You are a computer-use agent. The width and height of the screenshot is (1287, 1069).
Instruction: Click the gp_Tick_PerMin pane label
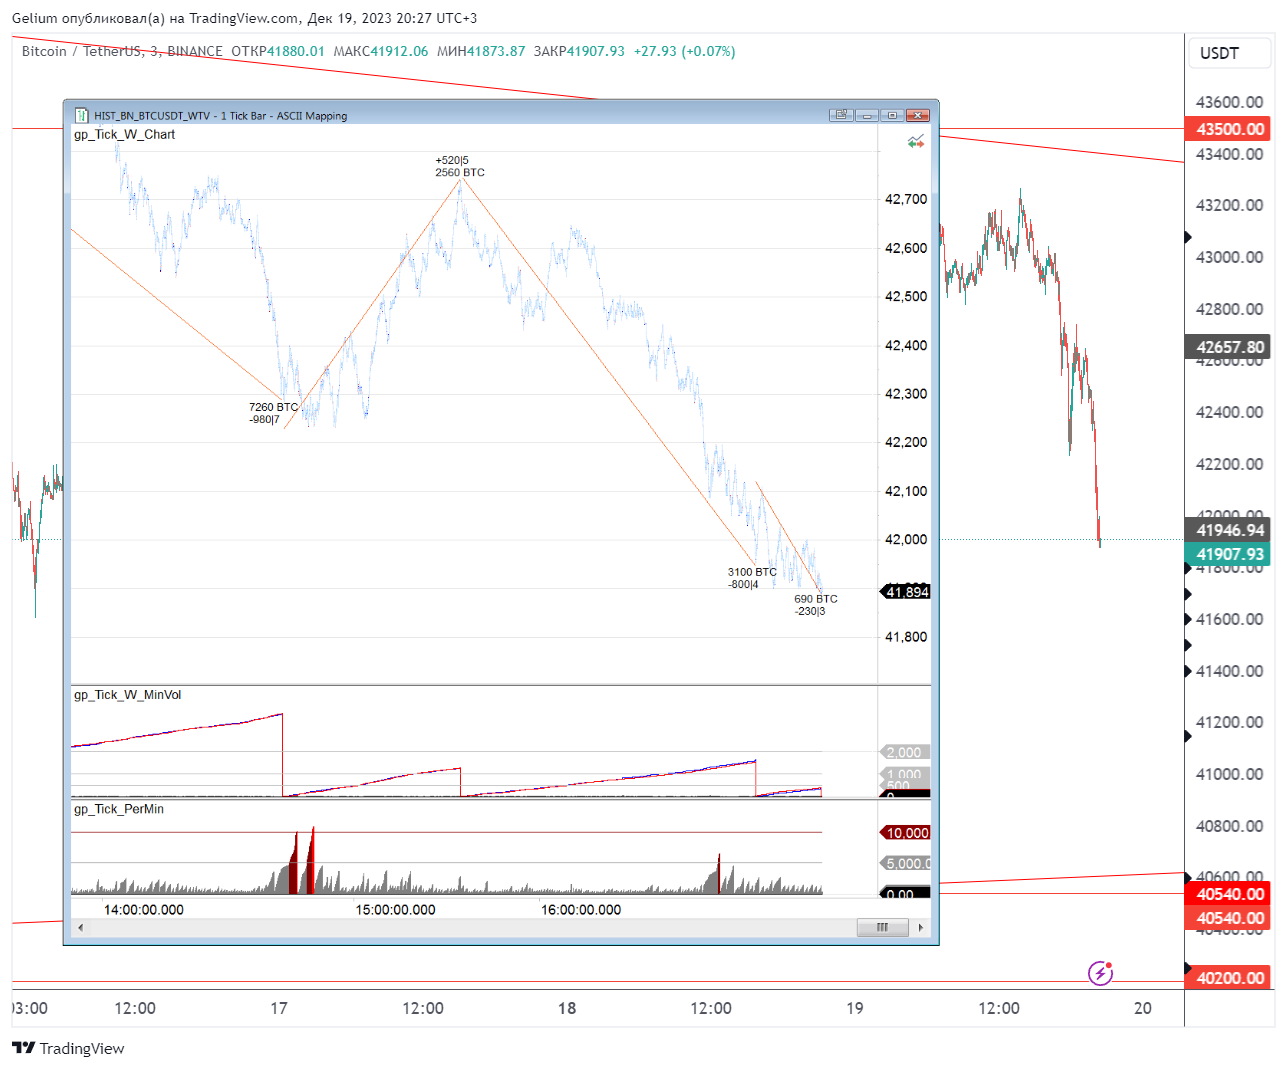[119, 809]
